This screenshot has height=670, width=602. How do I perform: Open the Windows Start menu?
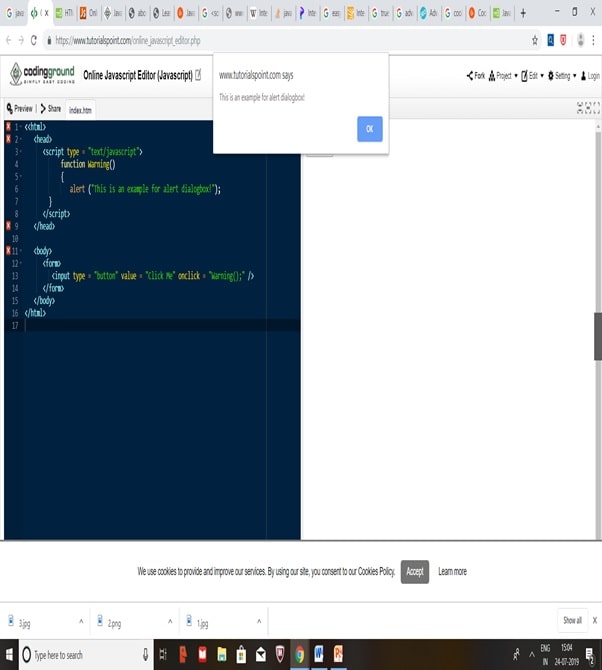(9, 654)
